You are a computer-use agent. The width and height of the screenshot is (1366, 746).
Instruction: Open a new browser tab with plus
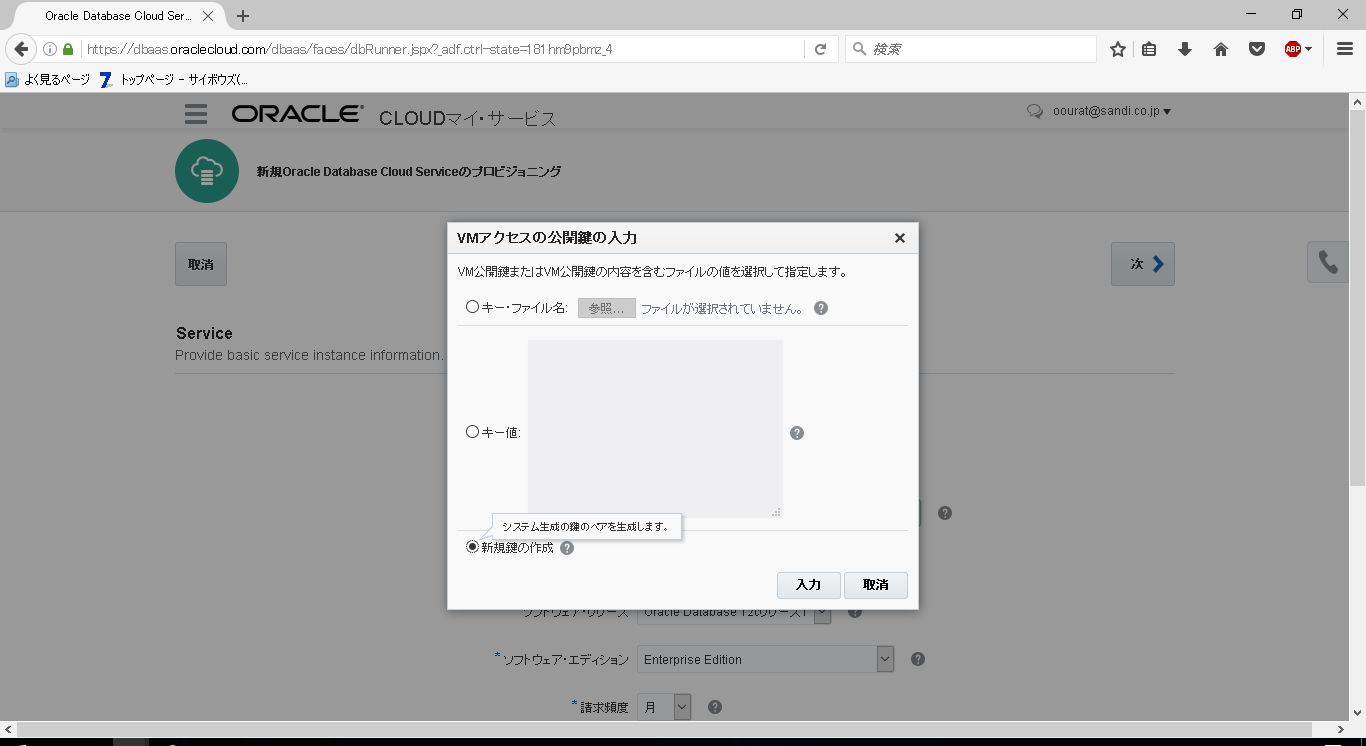(x=243, y=16)
